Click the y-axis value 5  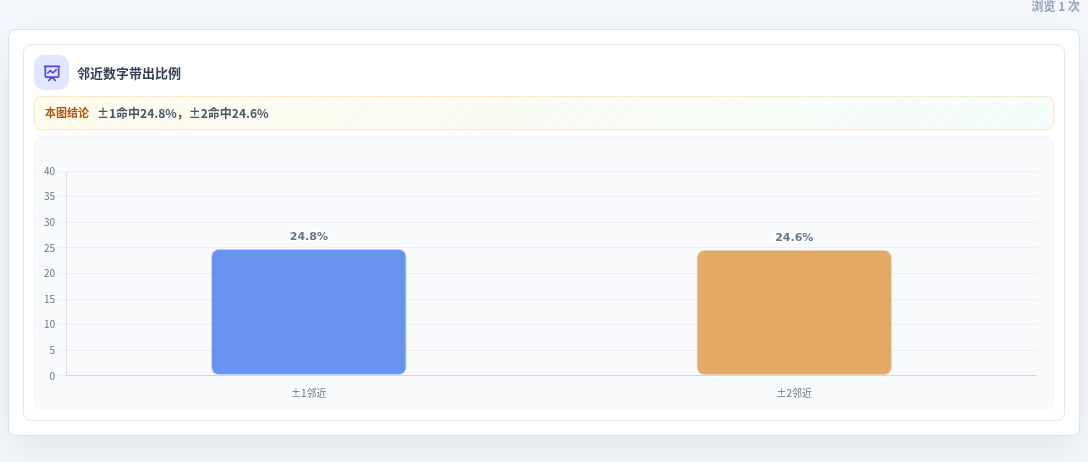(x=52, y=350)
